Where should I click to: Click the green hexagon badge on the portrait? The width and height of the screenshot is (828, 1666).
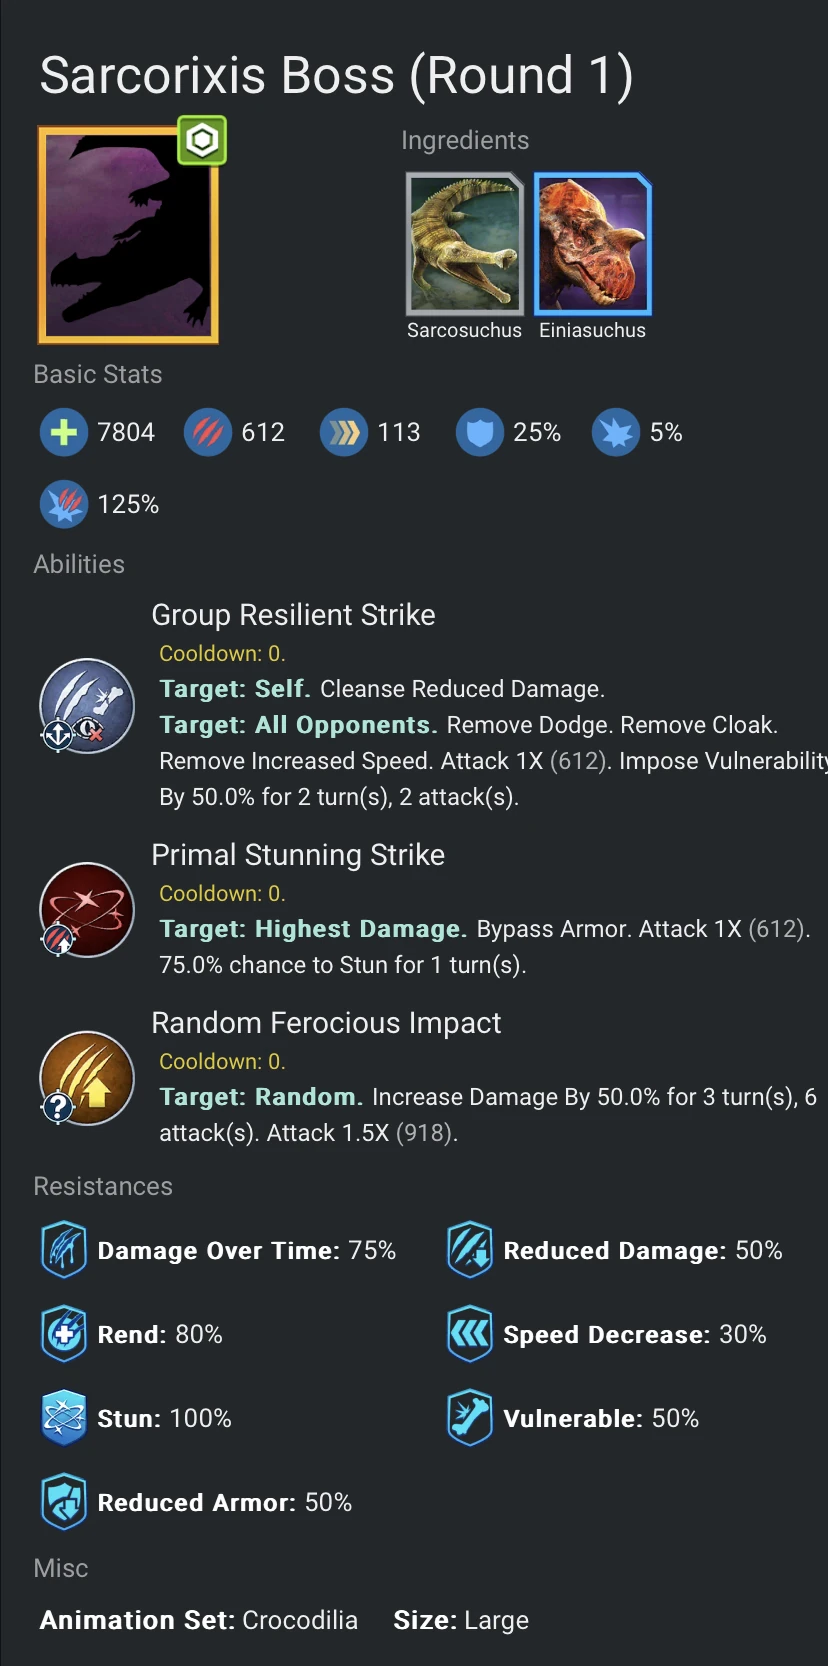pos(201,142)
